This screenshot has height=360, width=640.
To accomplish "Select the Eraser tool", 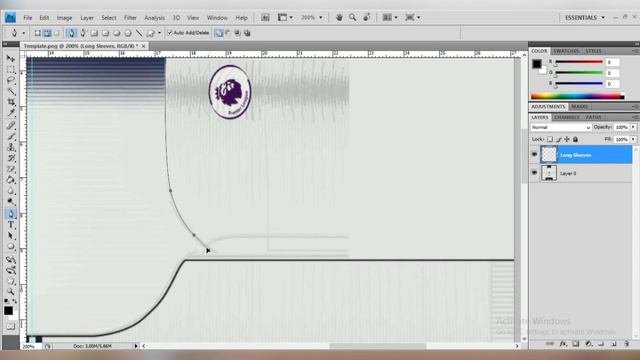I will click(x=11, y=169).
